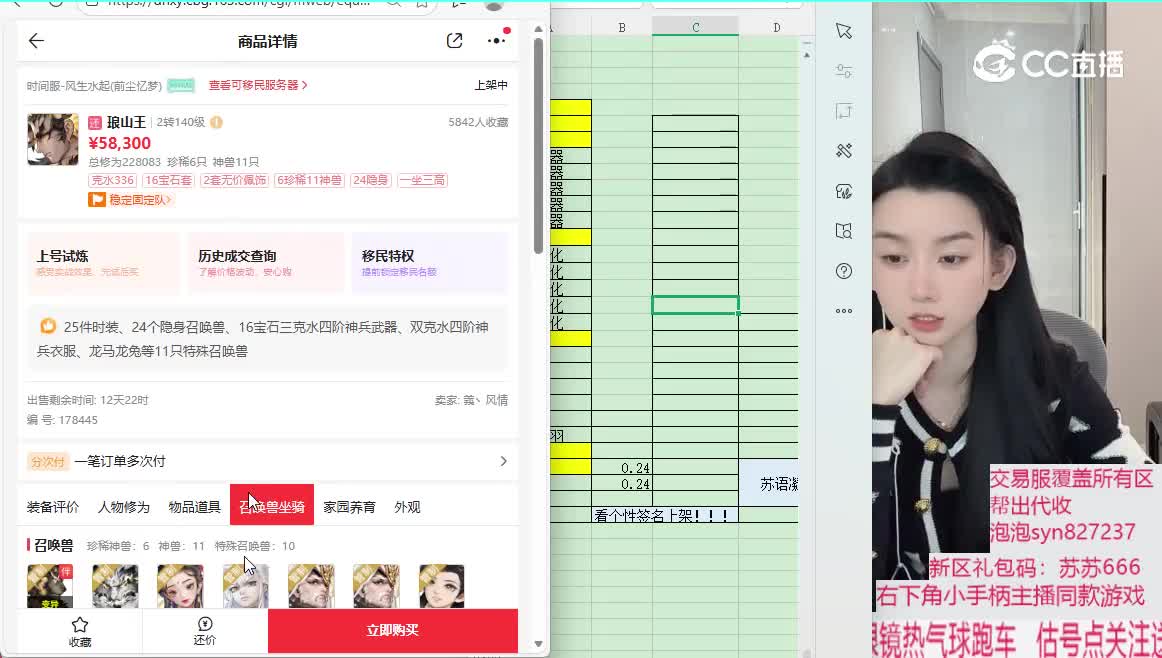Click the 分次付 orange label
1162x658 pixels.
coord(47,461)
